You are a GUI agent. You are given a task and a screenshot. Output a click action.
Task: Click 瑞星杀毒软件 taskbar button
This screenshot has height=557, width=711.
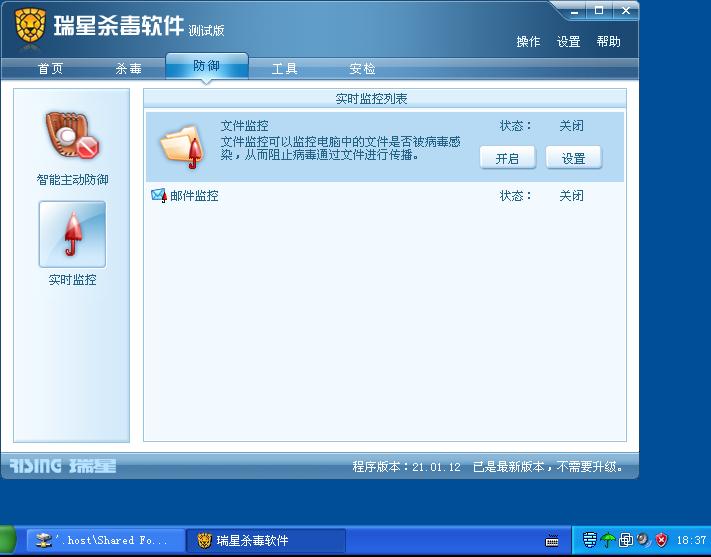tap(266, 540)
